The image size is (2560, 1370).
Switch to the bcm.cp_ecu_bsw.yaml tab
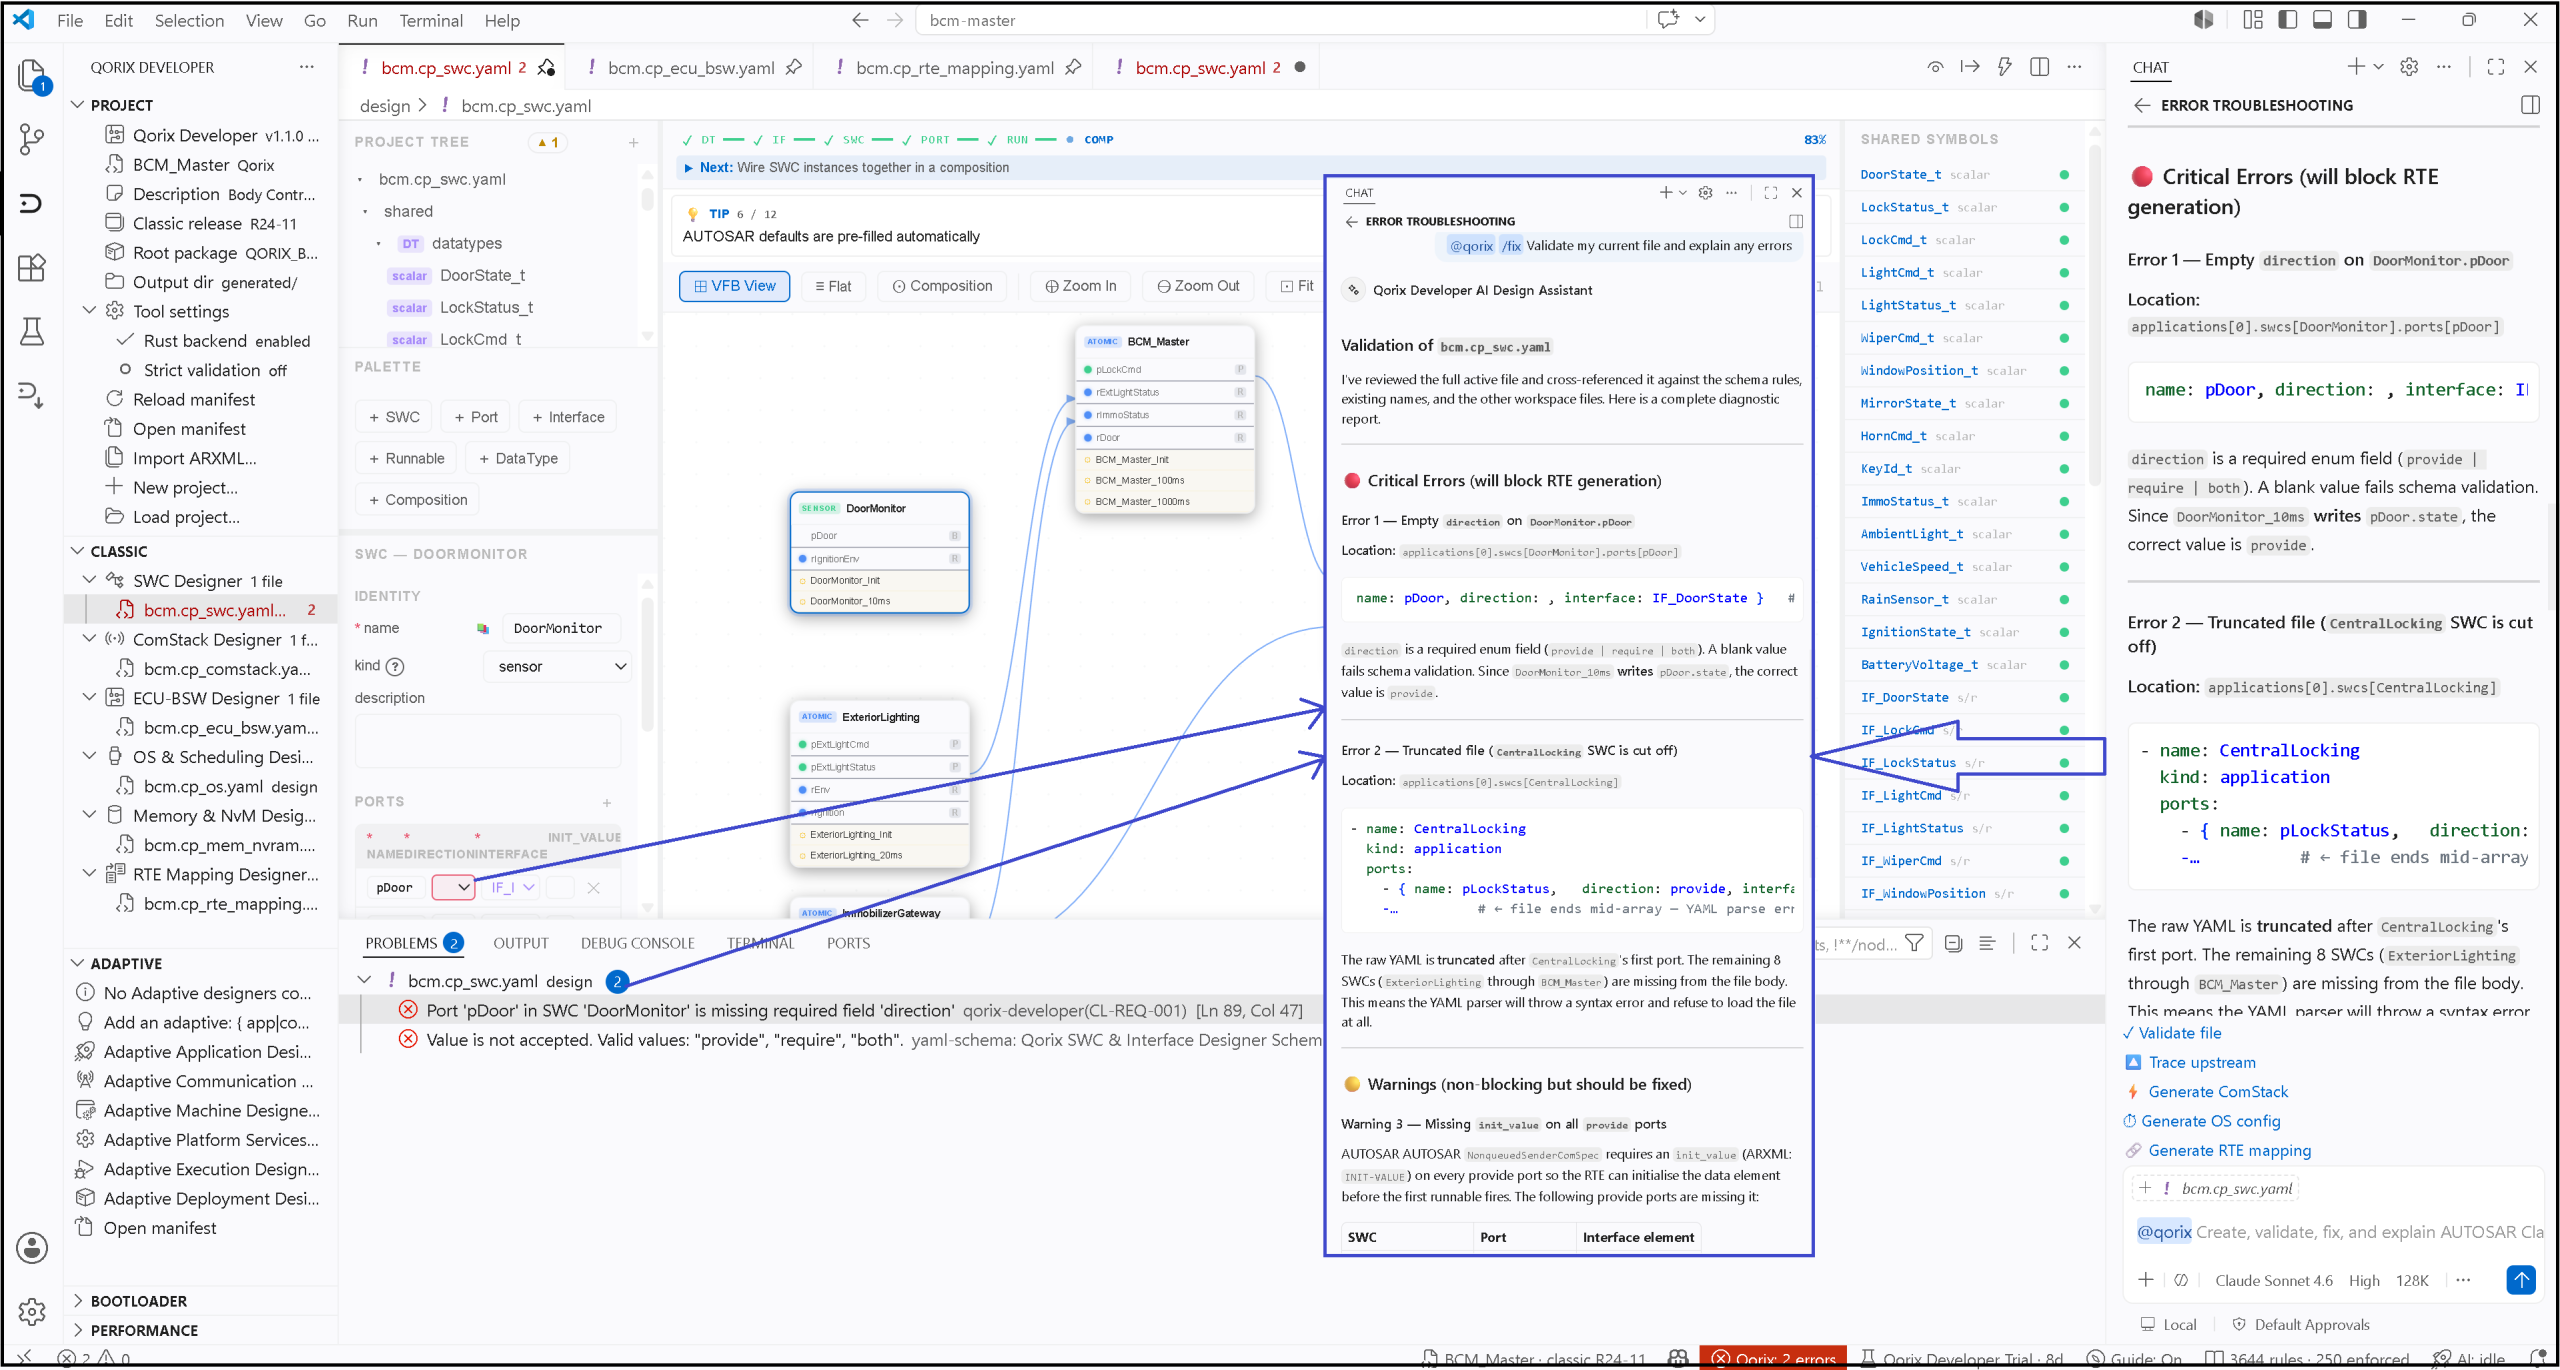tap(690, 67)
